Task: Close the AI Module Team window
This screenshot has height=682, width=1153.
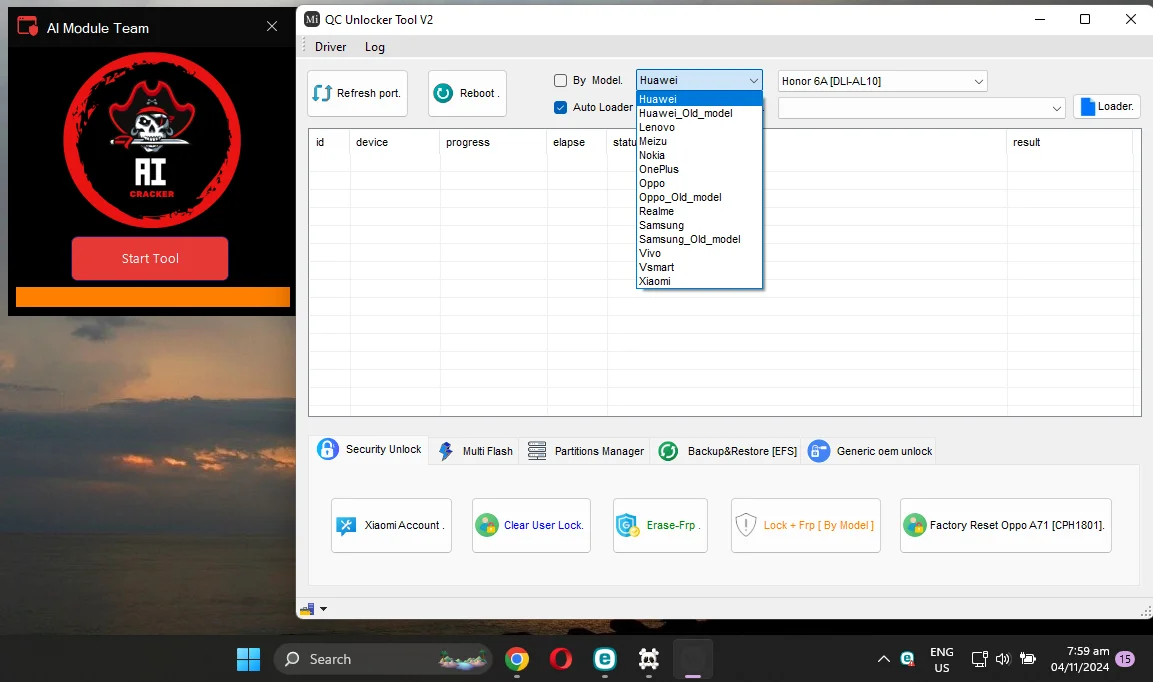Action: 272,26
